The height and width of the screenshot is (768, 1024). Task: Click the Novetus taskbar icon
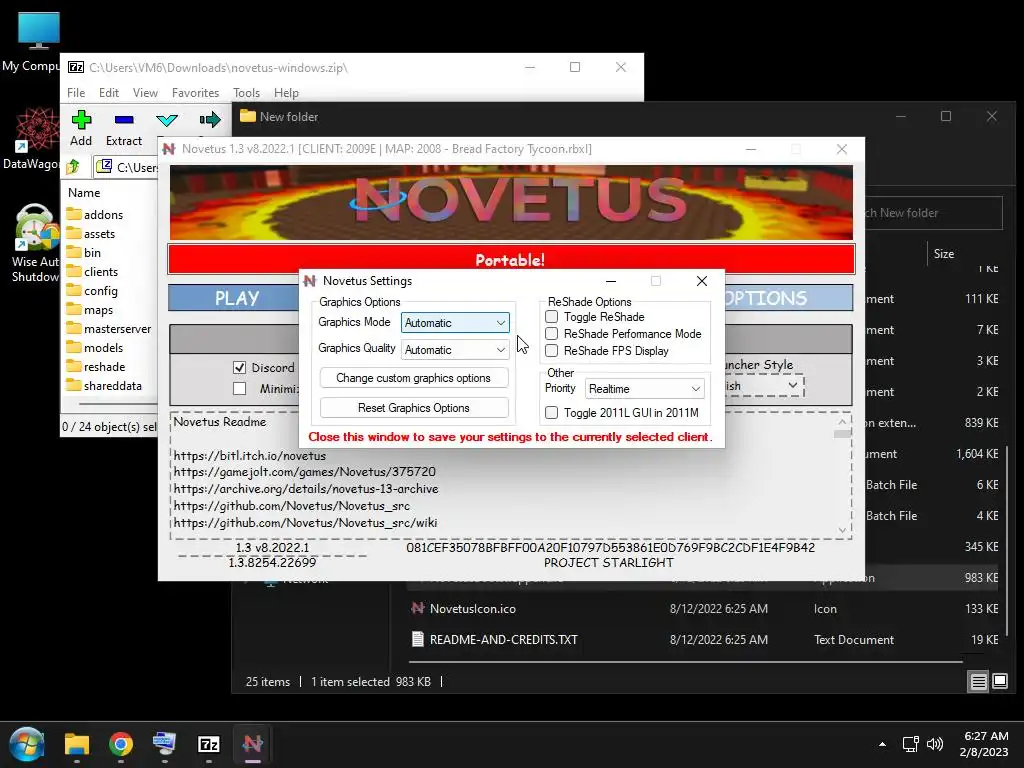click(253, 744)
